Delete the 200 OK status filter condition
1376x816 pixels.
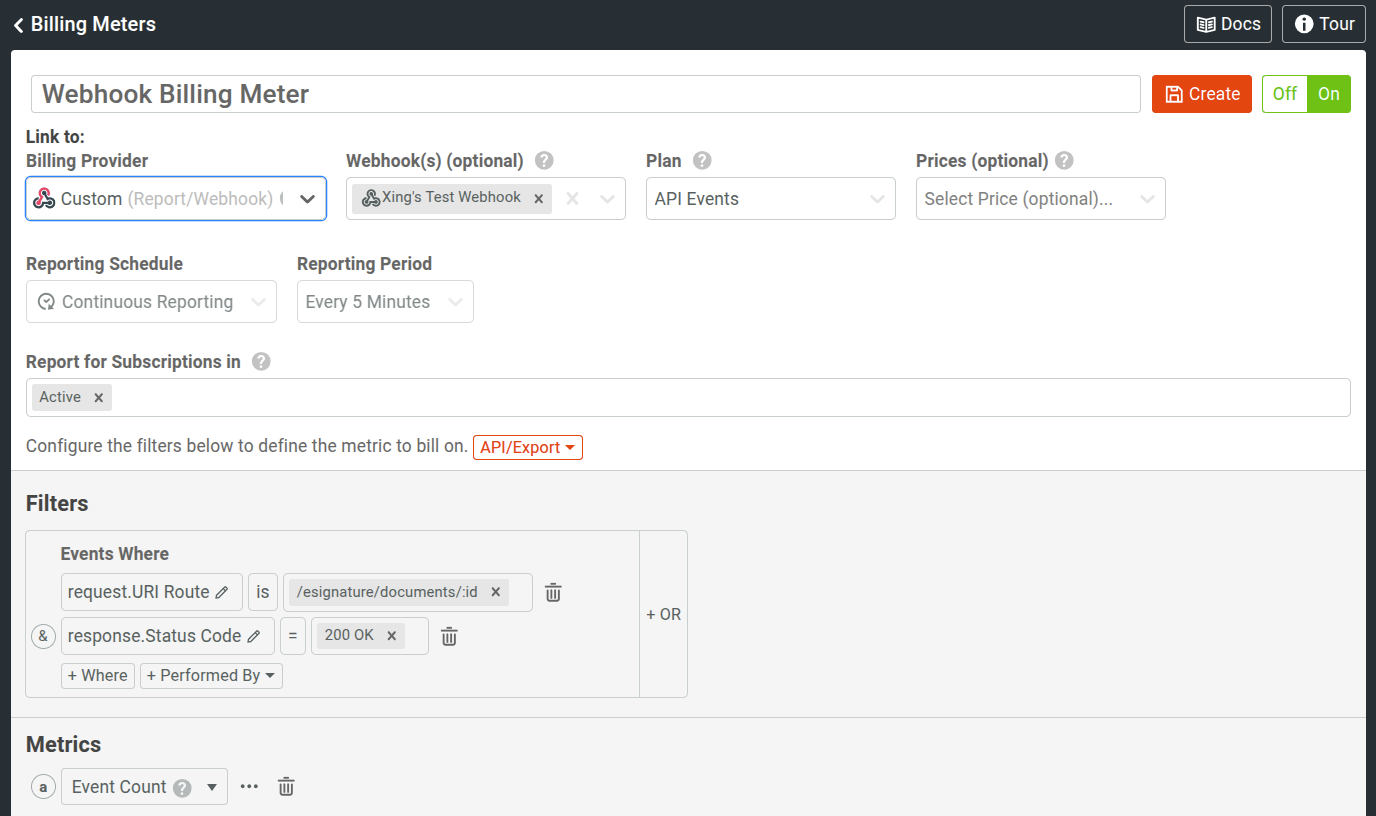[x=449, y=636]
